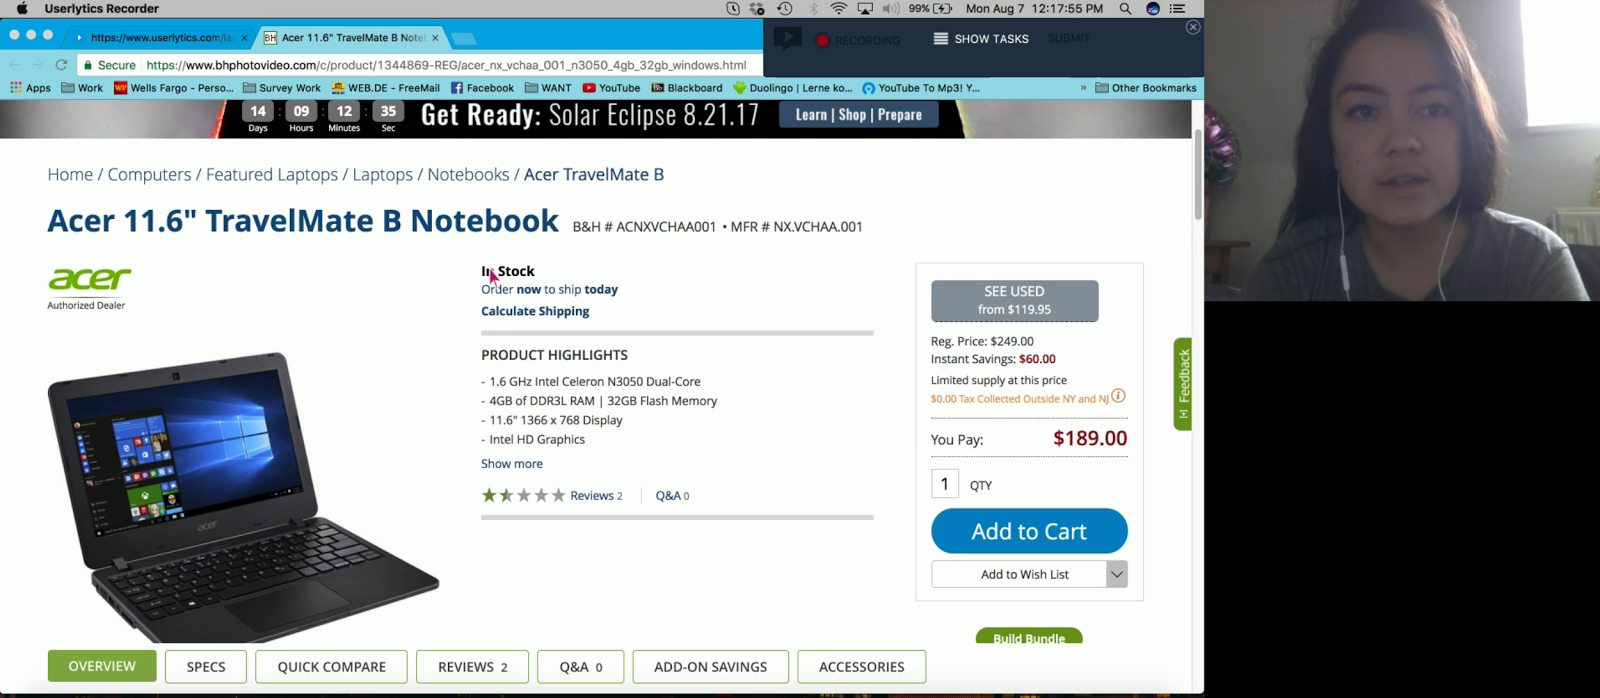Go to Home breadcrumb
This screenshot has width=1600, height=698.
click(70, 174)
